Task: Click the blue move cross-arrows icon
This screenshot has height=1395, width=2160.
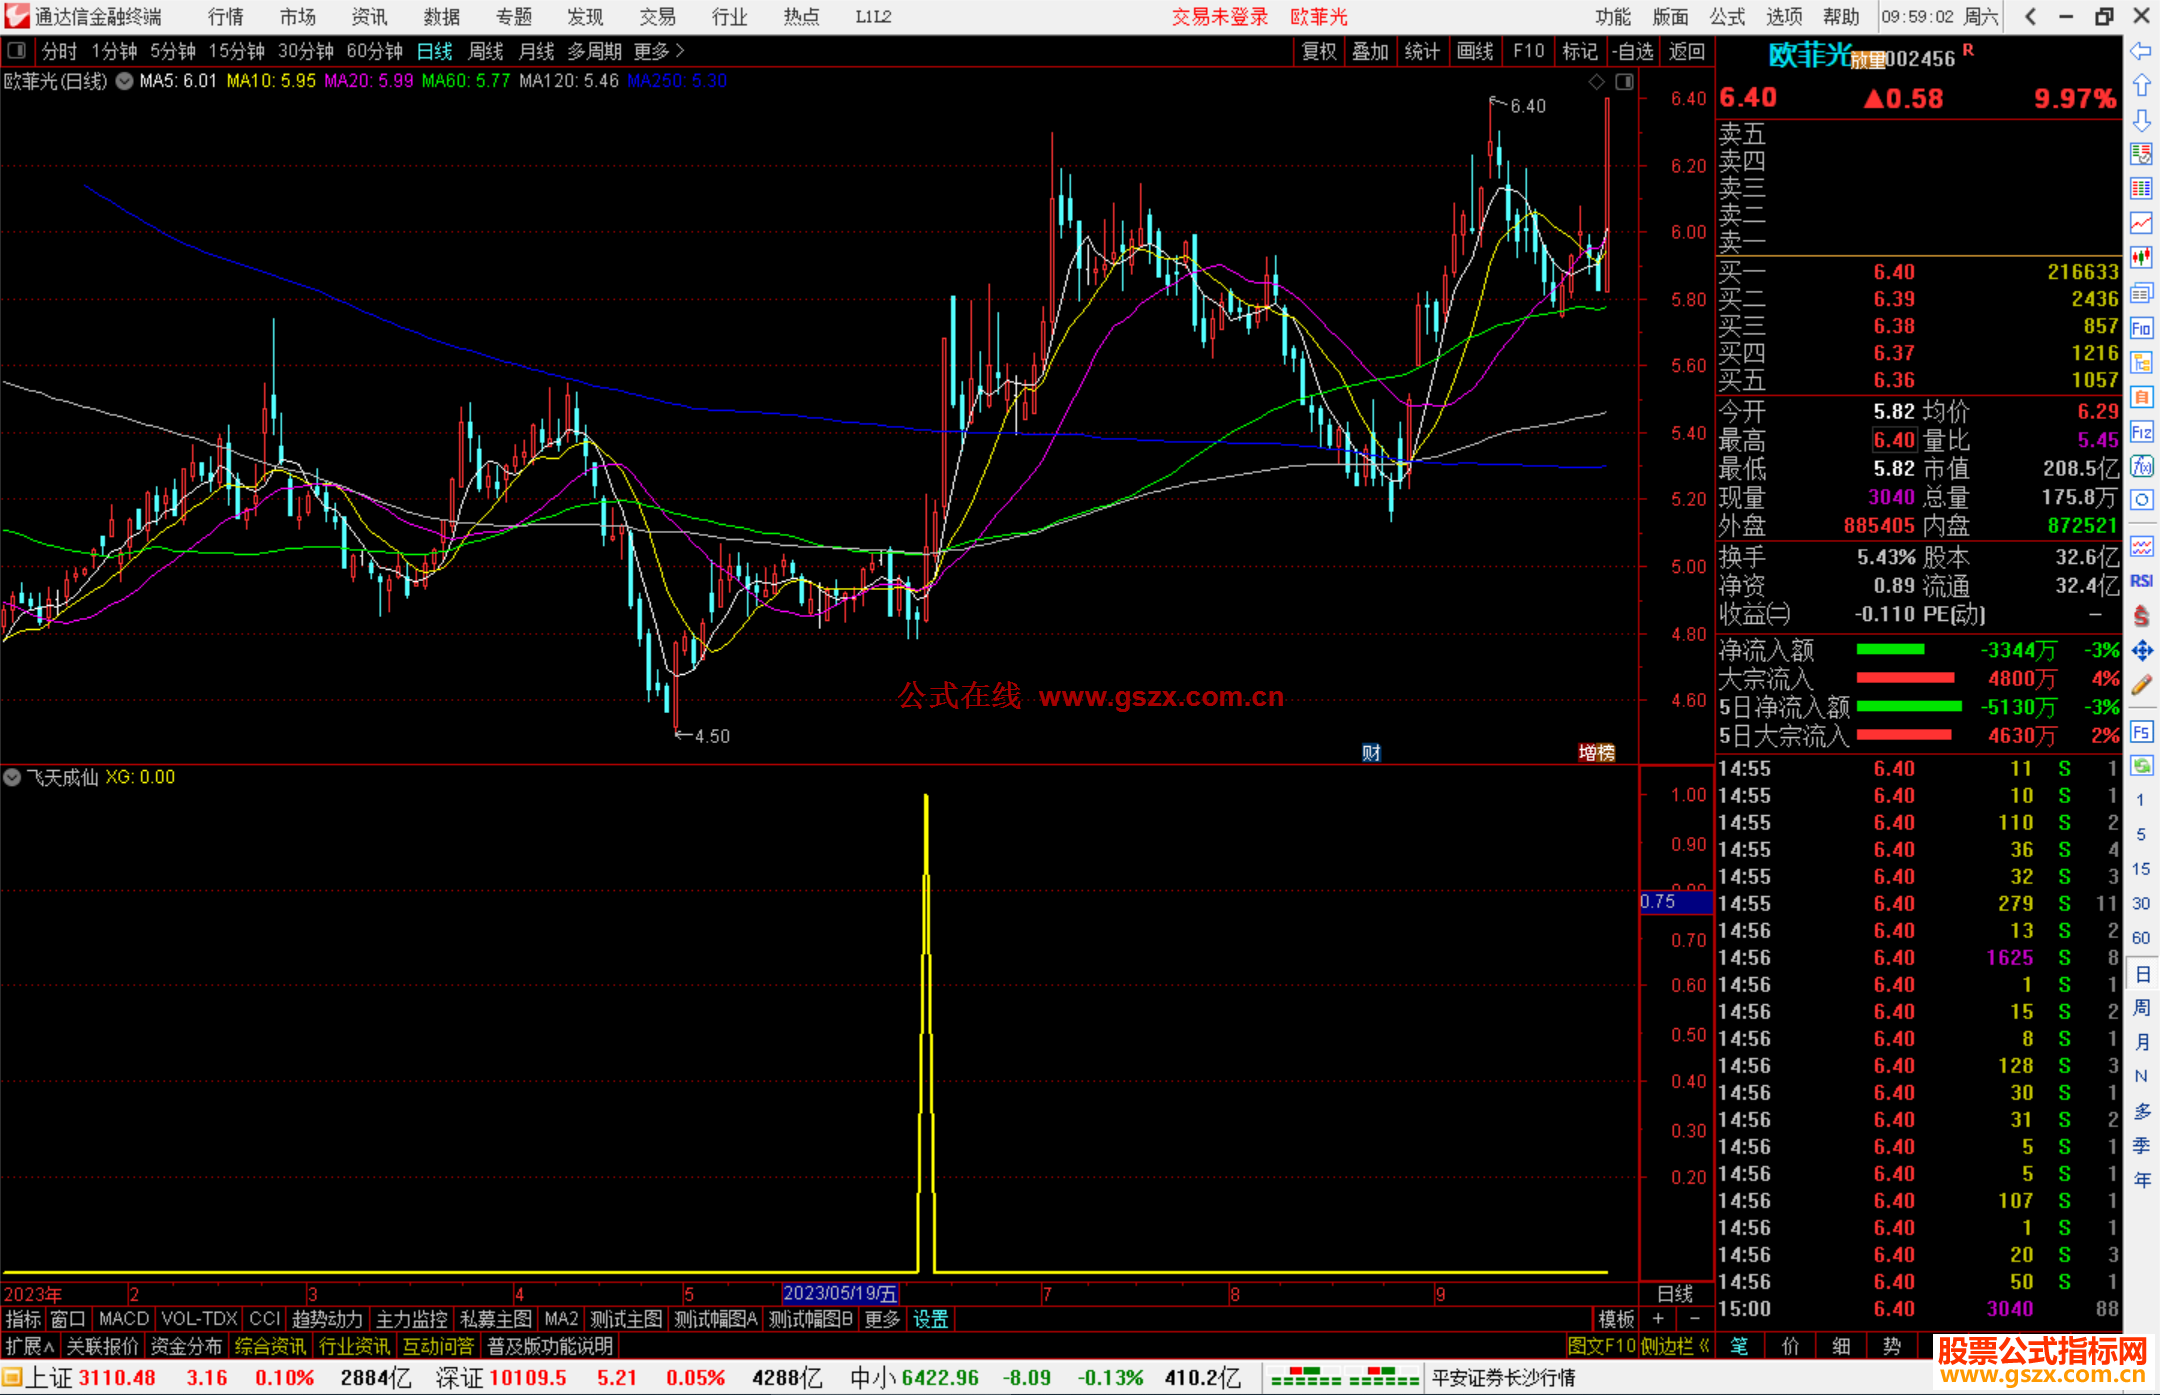Action: [2141, 651]
